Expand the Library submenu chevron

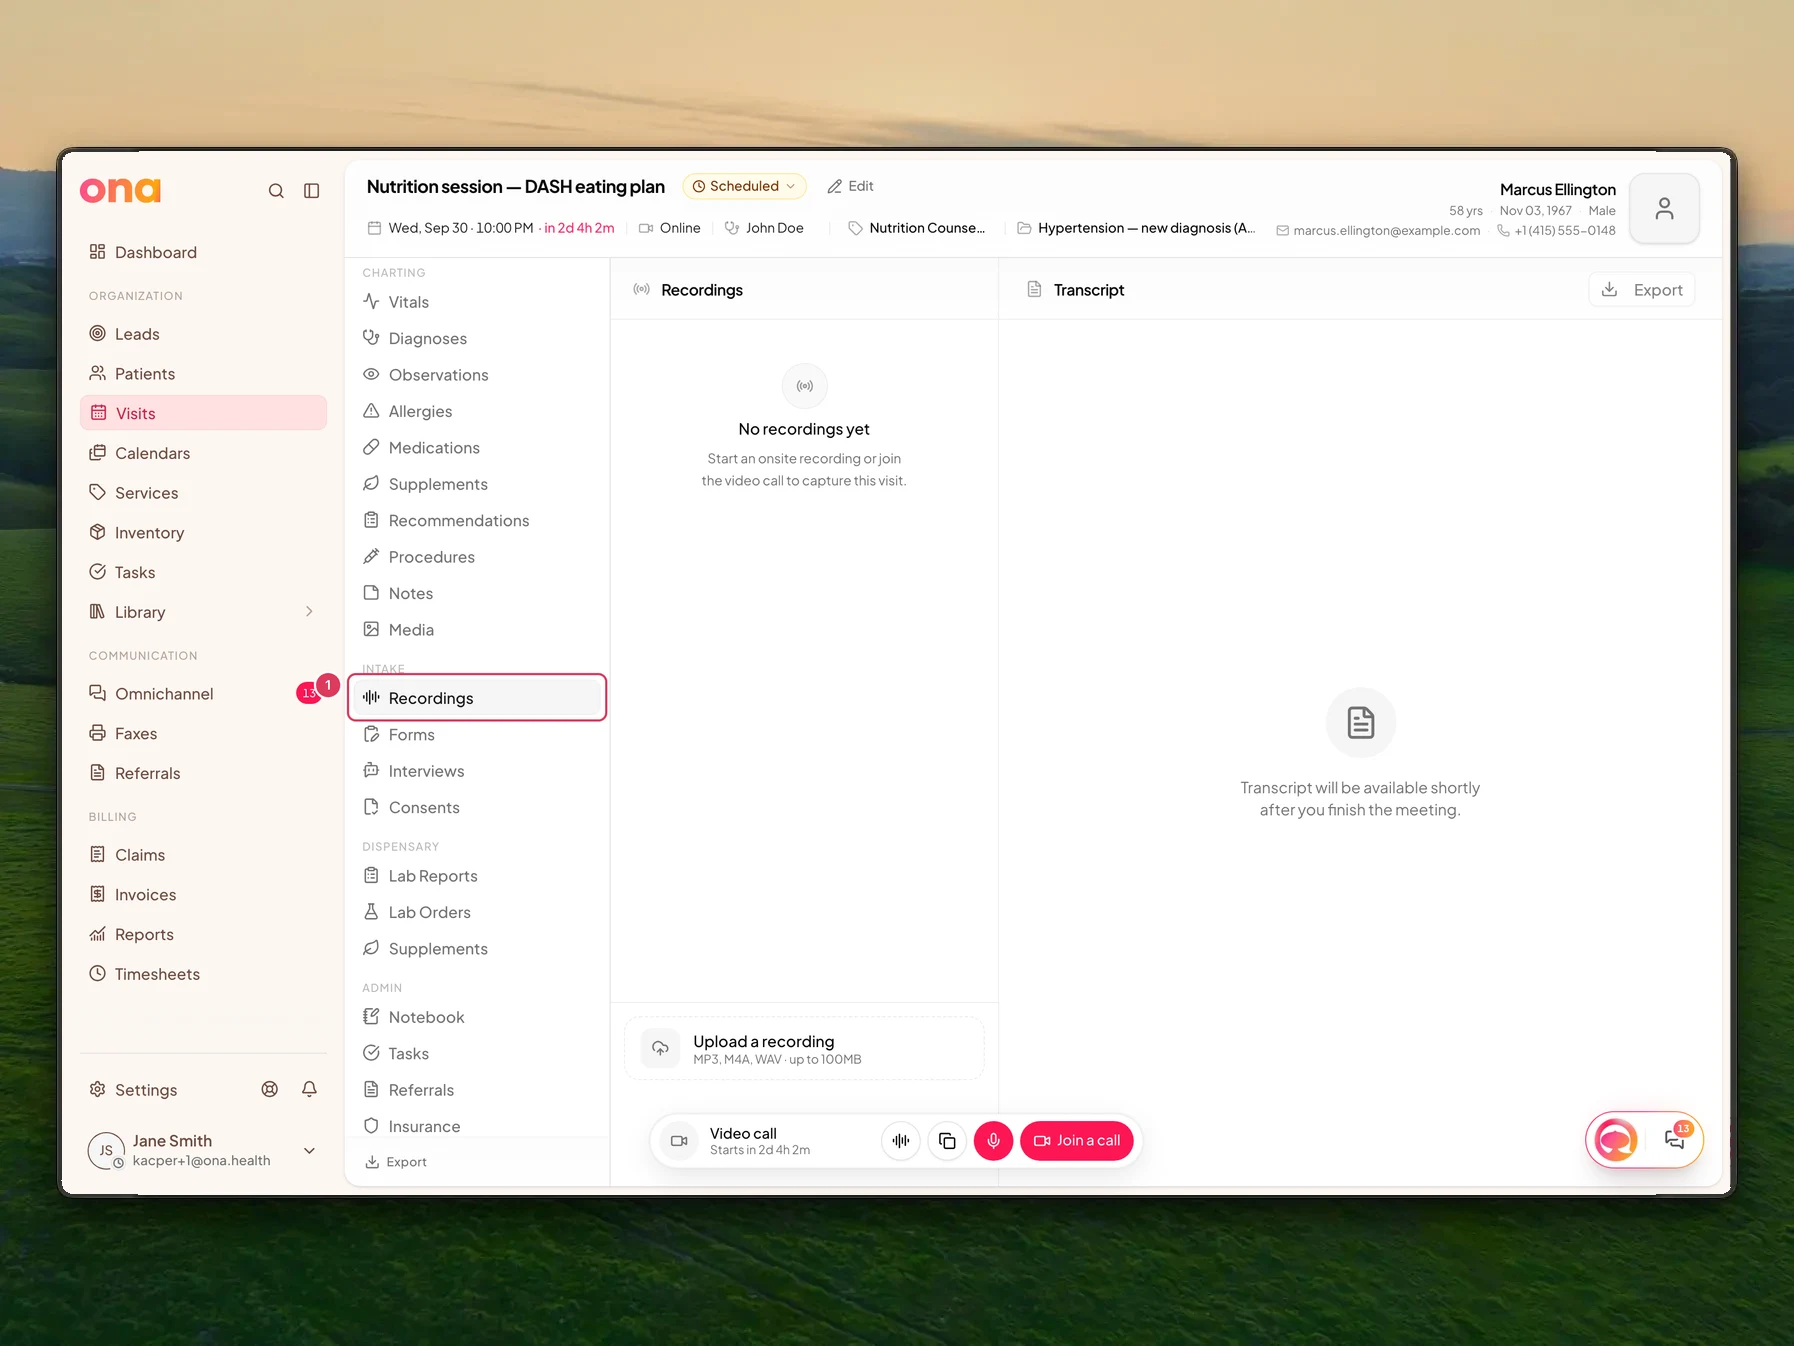pyautogui.click(x=309, y=612)
